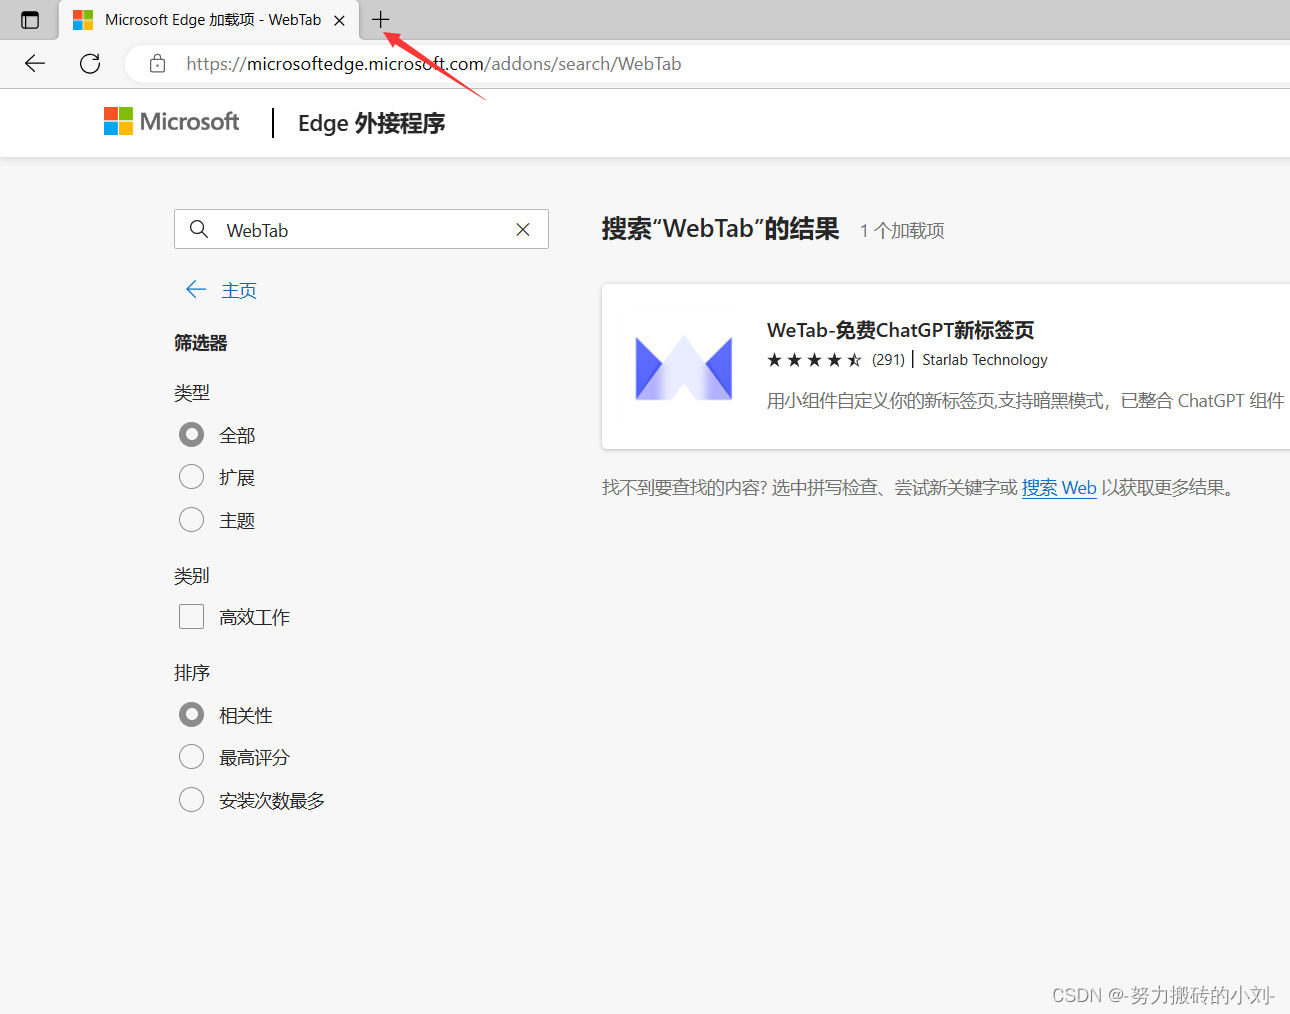This screenshot has height=1014, width=1290.
Task: Open the tab actions menu icon
Action: click(30, 20)
